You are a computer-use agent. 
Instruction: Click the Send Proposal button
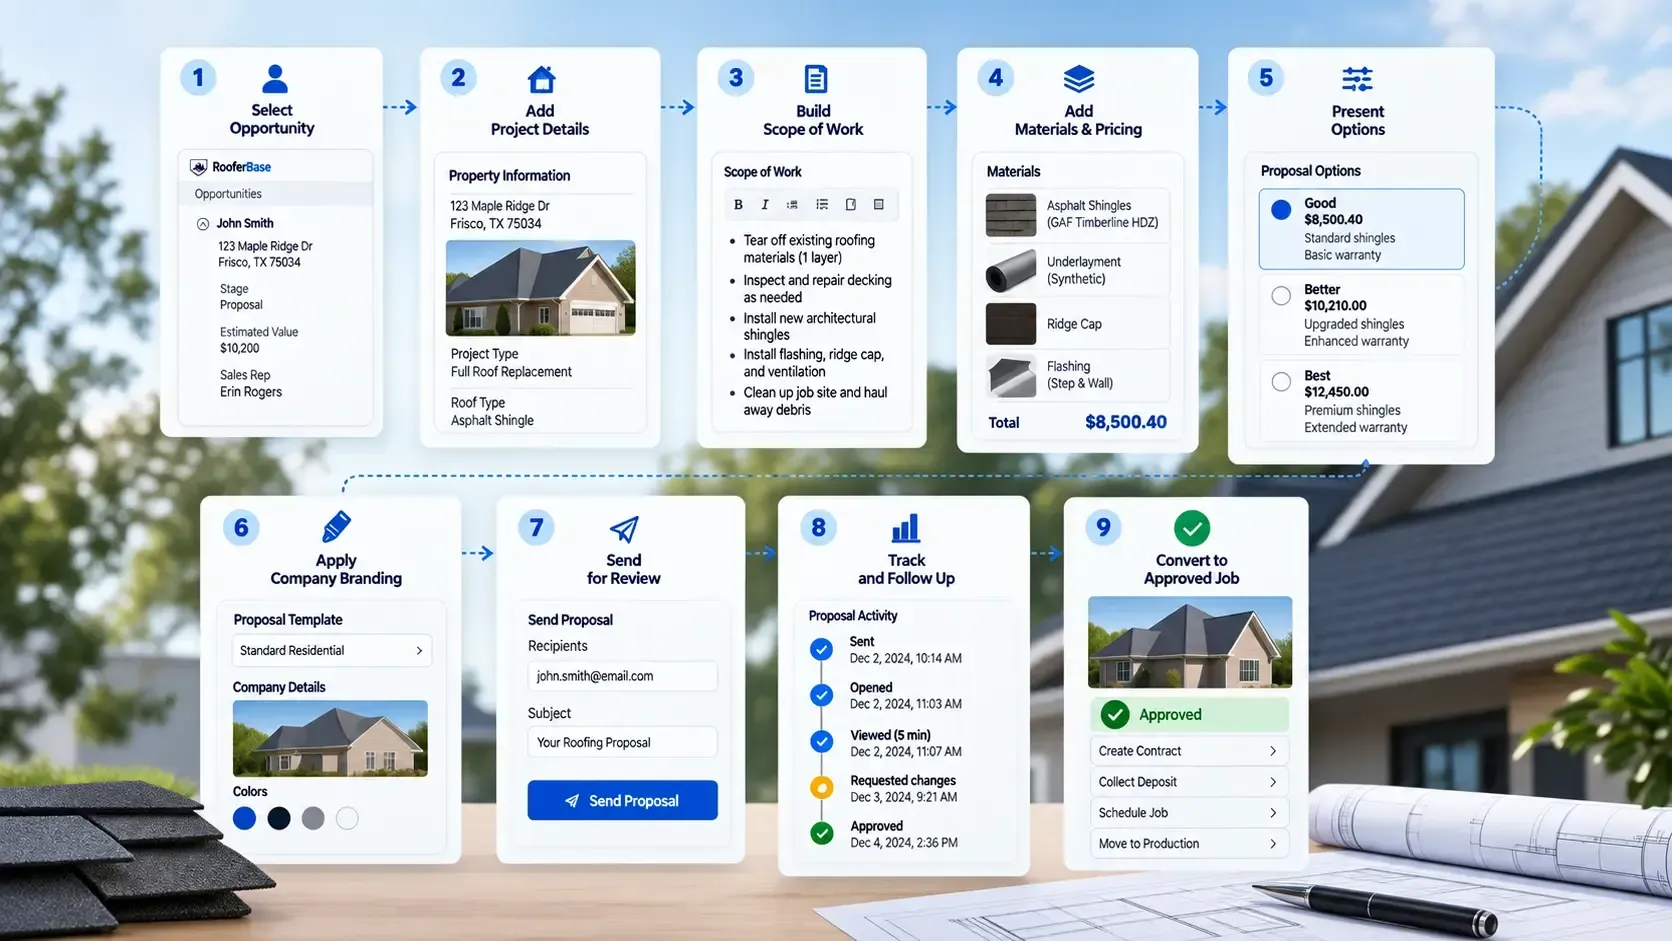(x=622, y=800)
